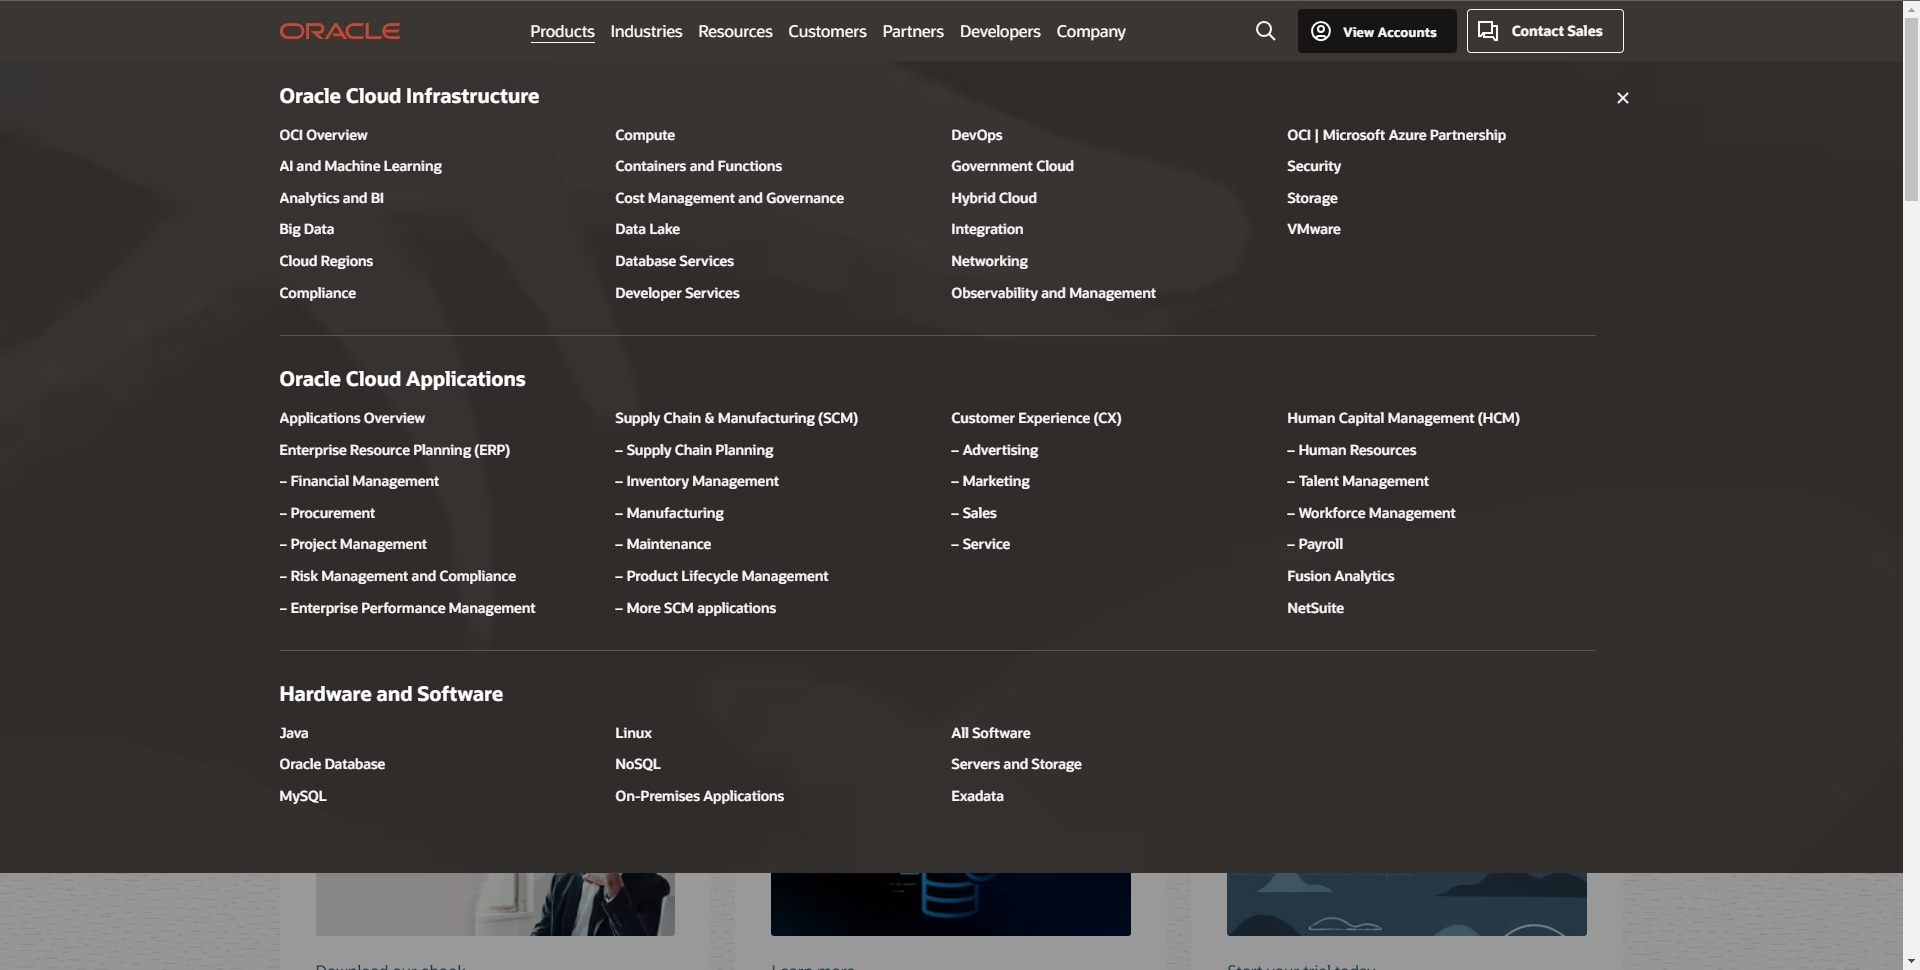Select the Storage link
This screenshot has height=970, width=1920.
click(x=1312, y=198)
